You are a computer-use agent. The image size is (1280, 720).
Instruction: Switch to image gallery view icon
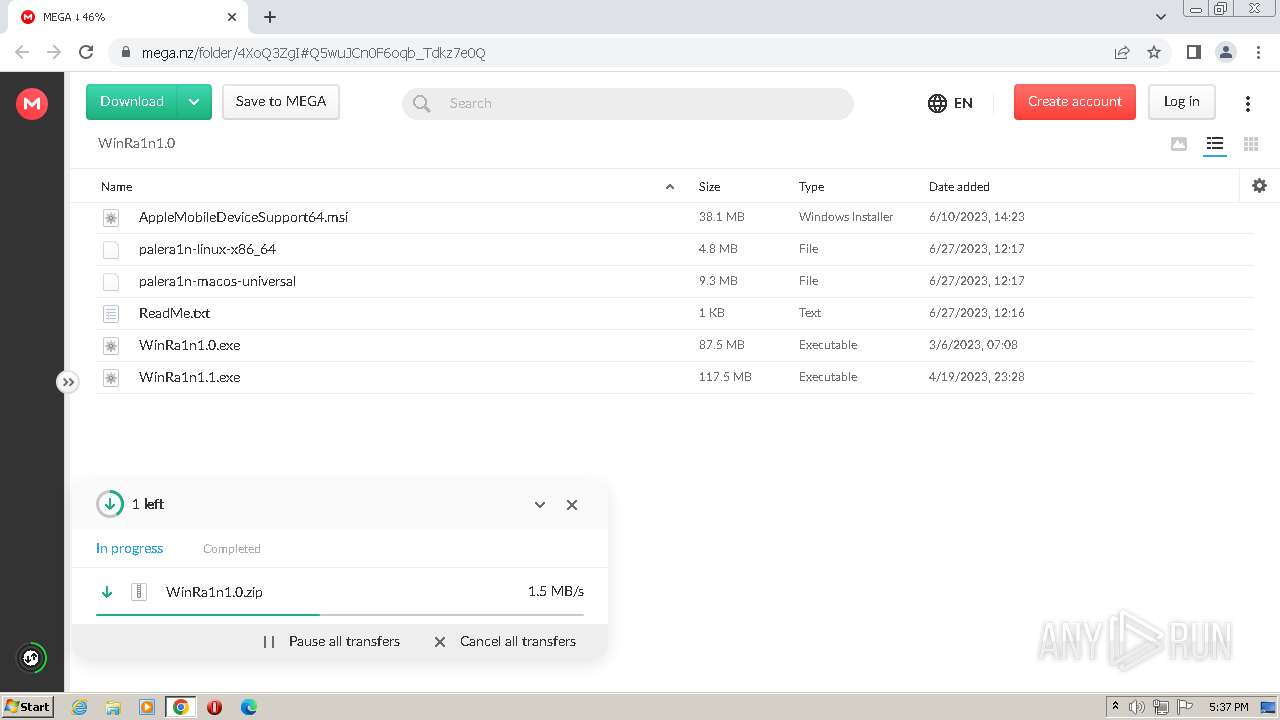pos(1179,144)
